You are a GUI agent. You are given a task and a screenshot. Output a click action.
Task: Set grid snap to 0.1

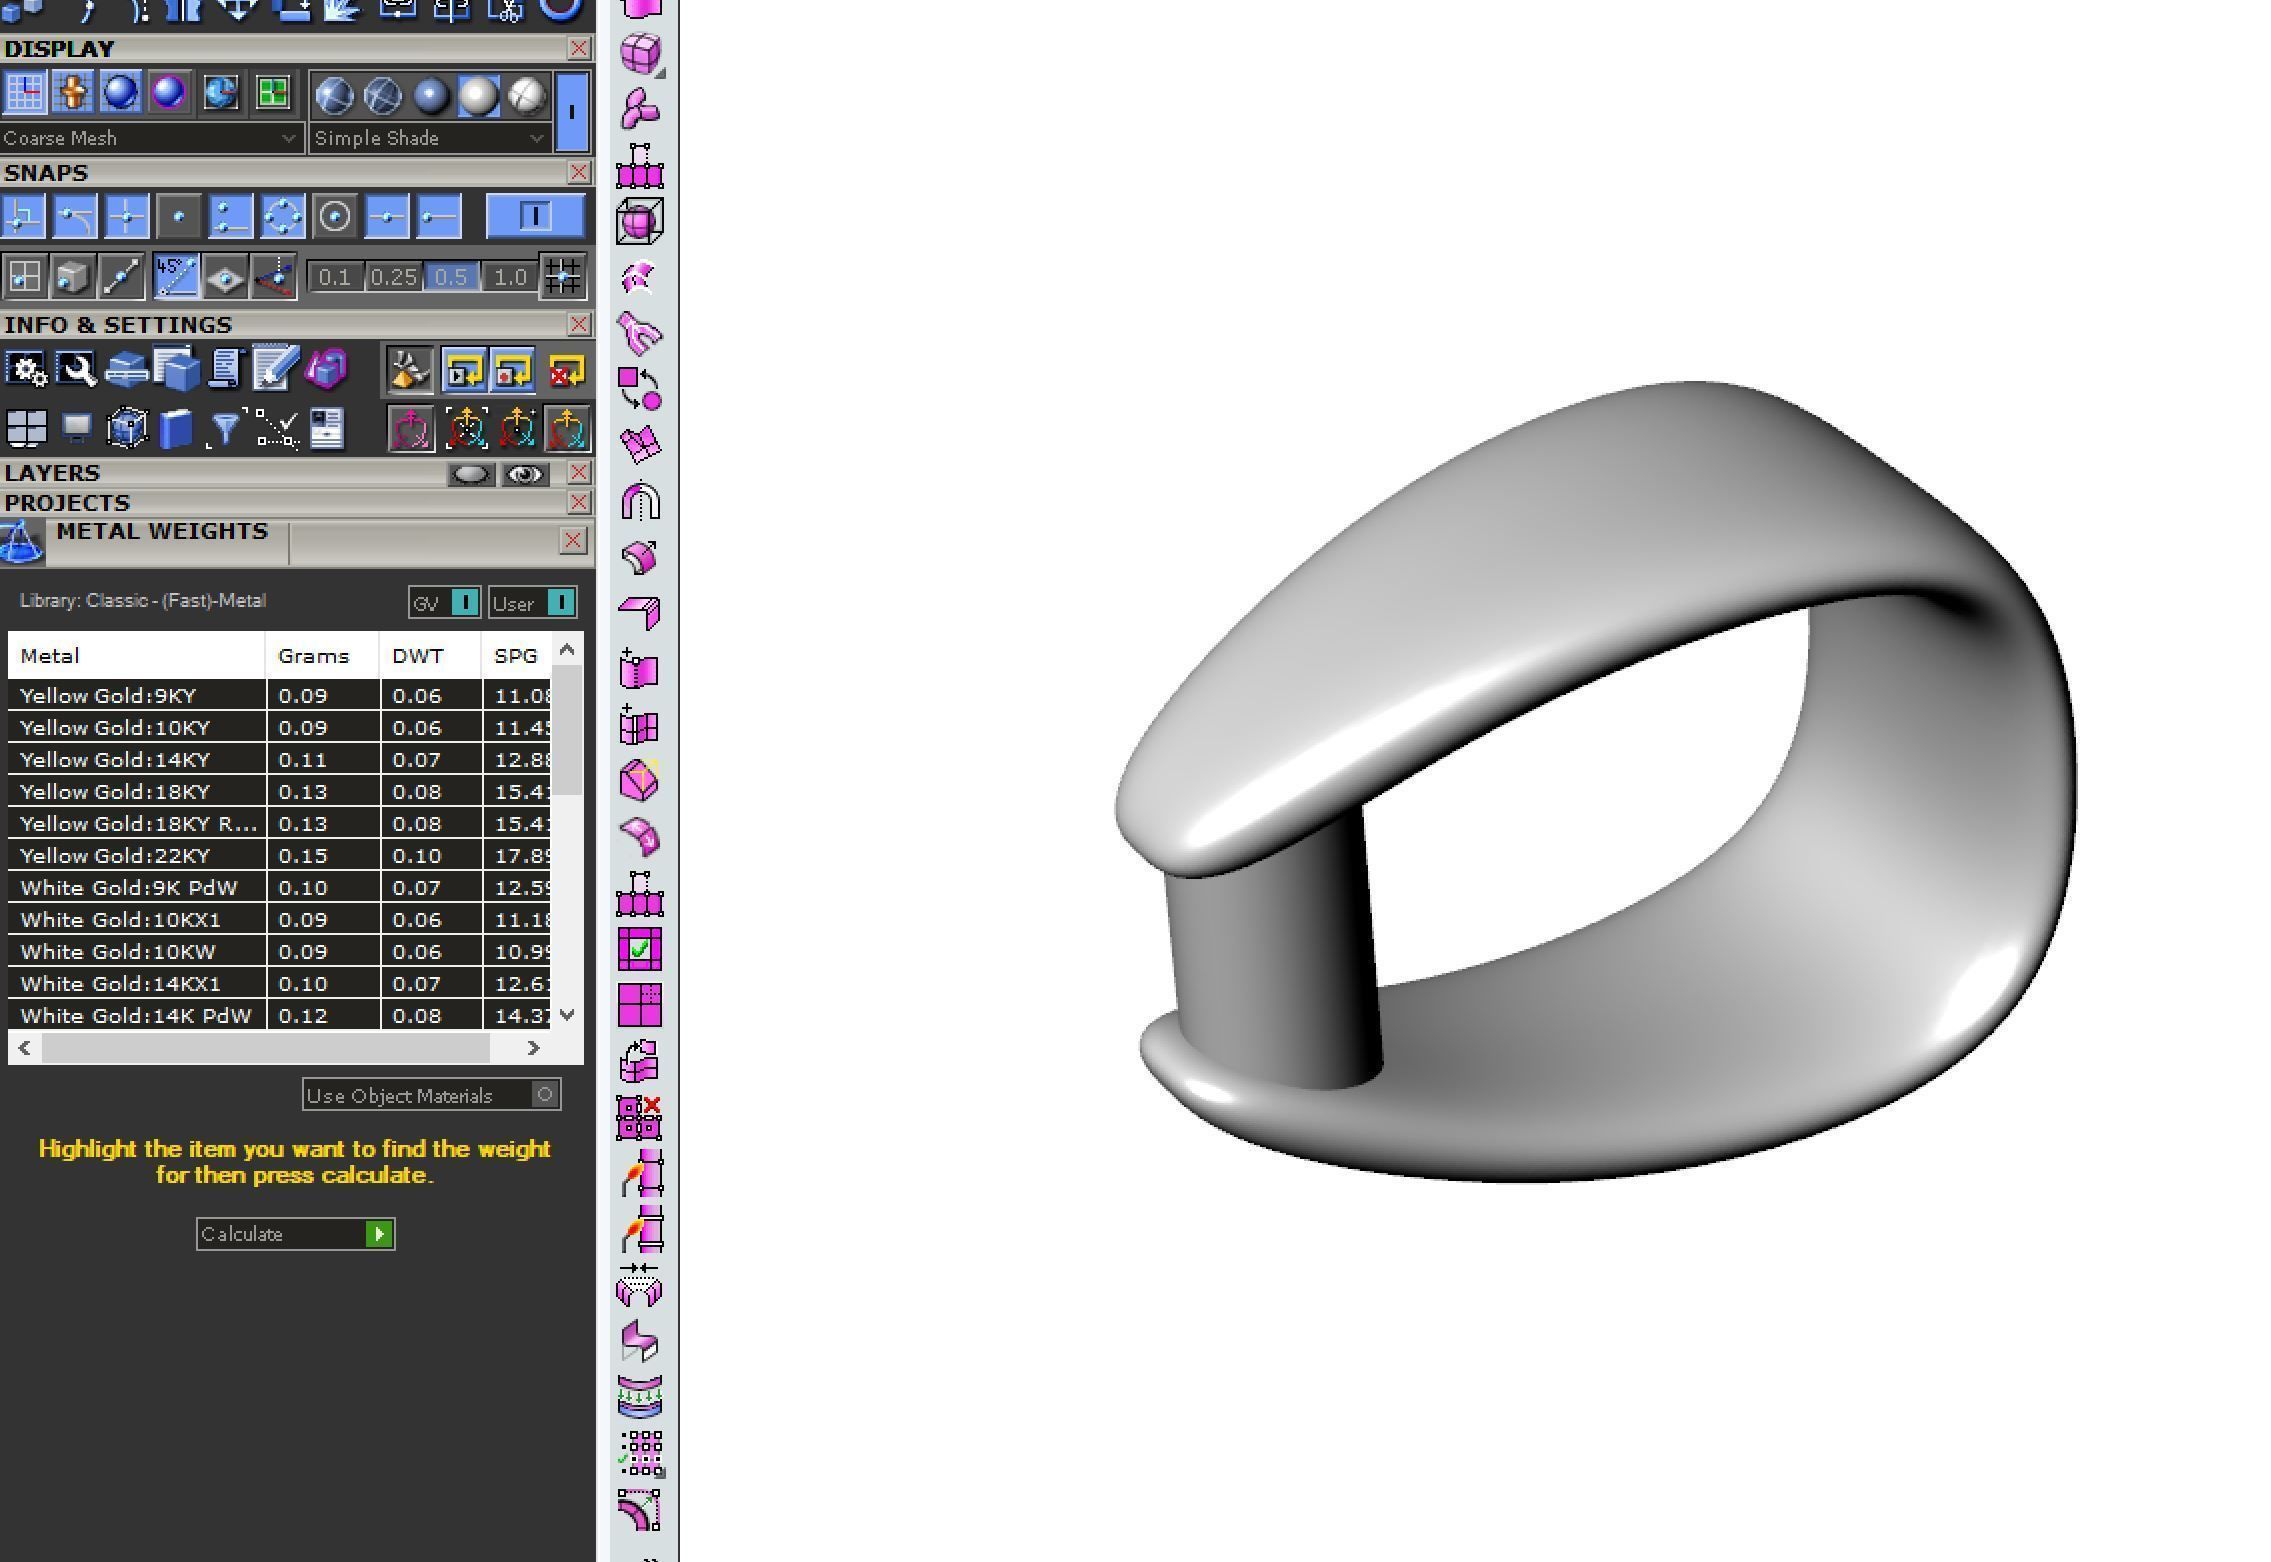click(335, 277)
